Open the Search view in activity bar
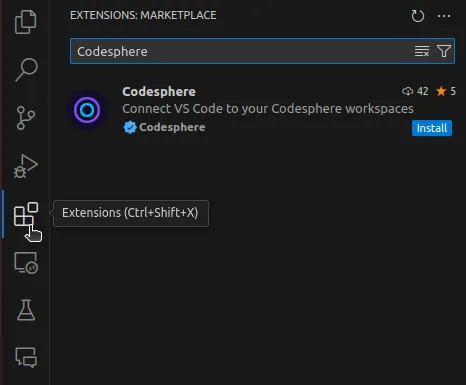The height and width of the screenshot is (385, 466). 26,69
